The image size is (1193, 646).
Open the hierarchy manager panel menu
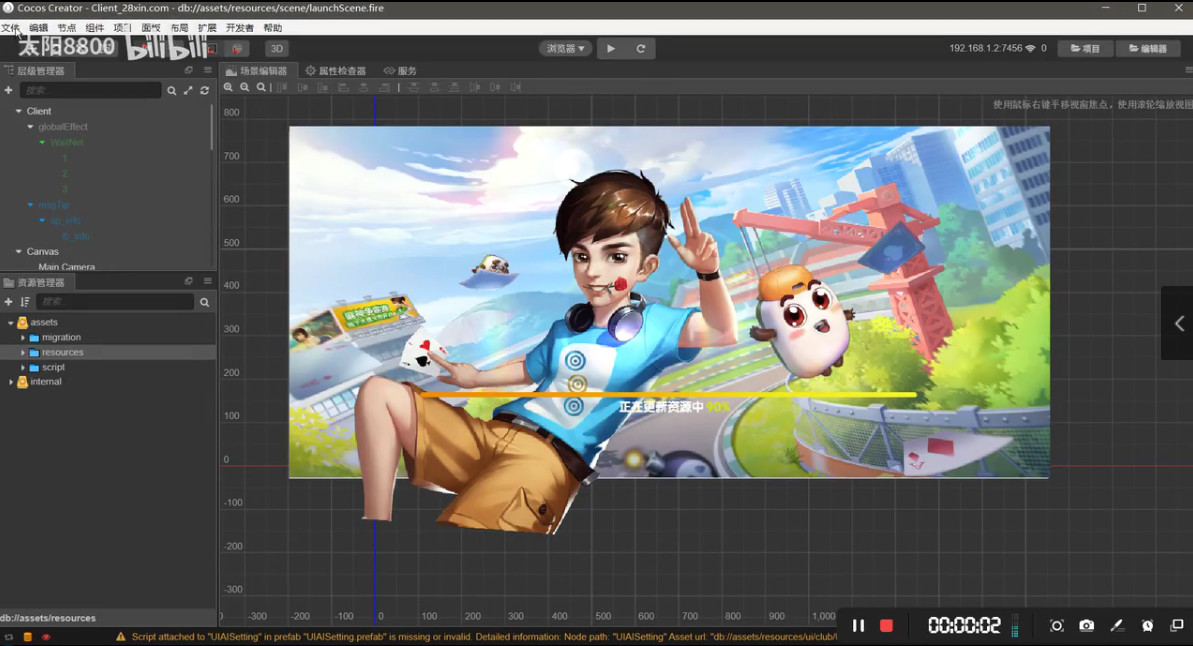point(208,70)
